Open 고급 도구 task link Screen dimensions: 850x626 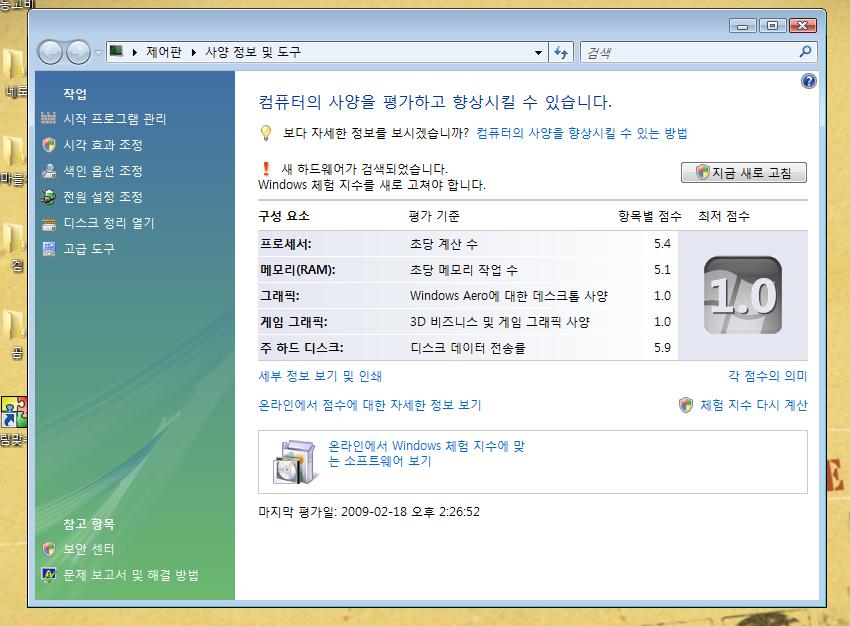(89, 249)
